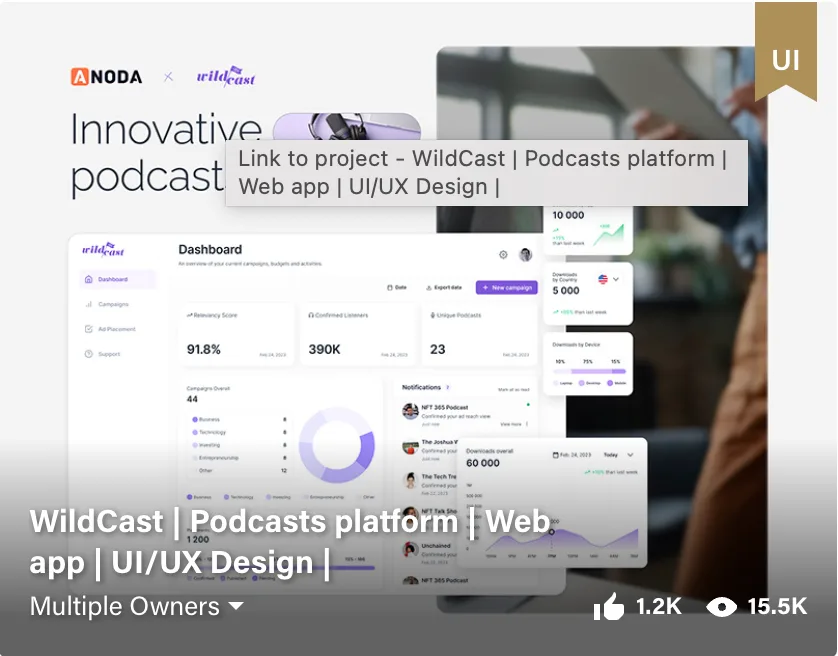Click the Downloads by Device progress bar
Image resolution: width=838 pixels, height=656 pixels.
(x=589, y=371)
